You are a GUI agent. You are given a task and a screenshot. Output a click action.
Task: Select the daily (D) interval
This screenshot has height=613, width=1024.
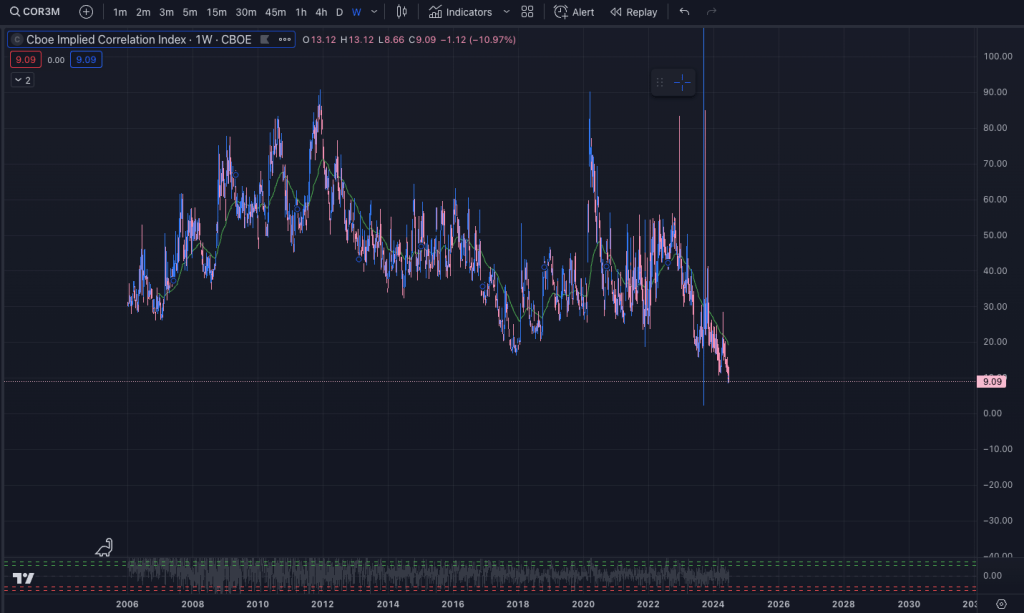click(x=339, y=12)
